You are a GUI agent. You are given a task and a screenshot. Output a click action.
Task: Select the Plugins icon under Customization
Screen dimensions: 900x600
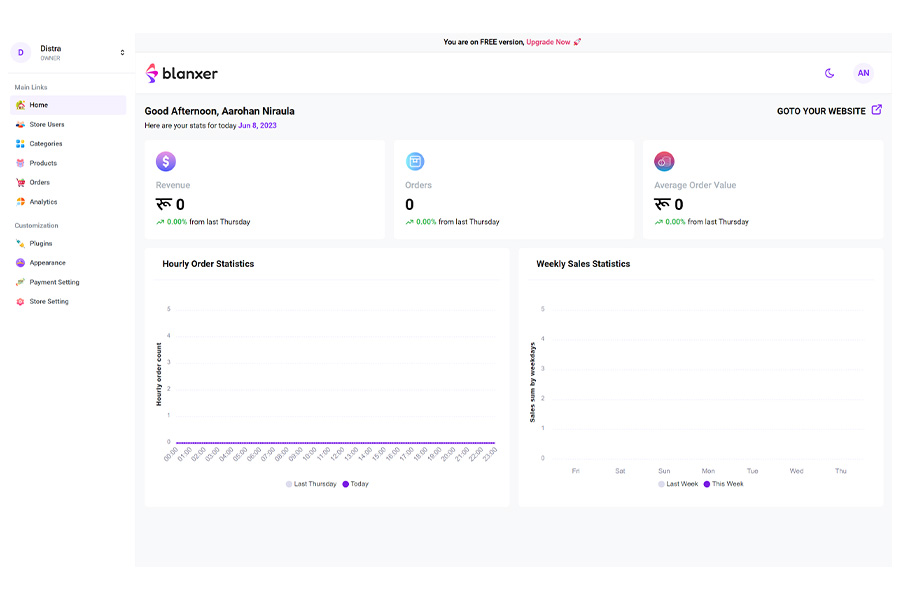tap(22, 243)
